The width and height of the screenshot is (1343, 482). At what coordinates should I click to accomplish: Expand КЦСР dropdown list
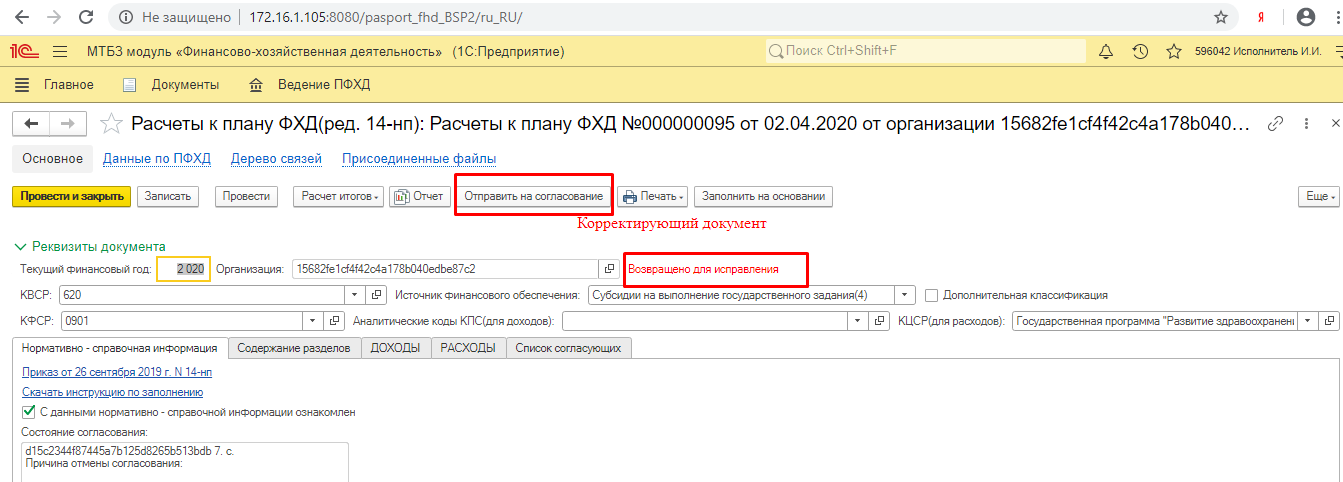(x=1309, y=321)
